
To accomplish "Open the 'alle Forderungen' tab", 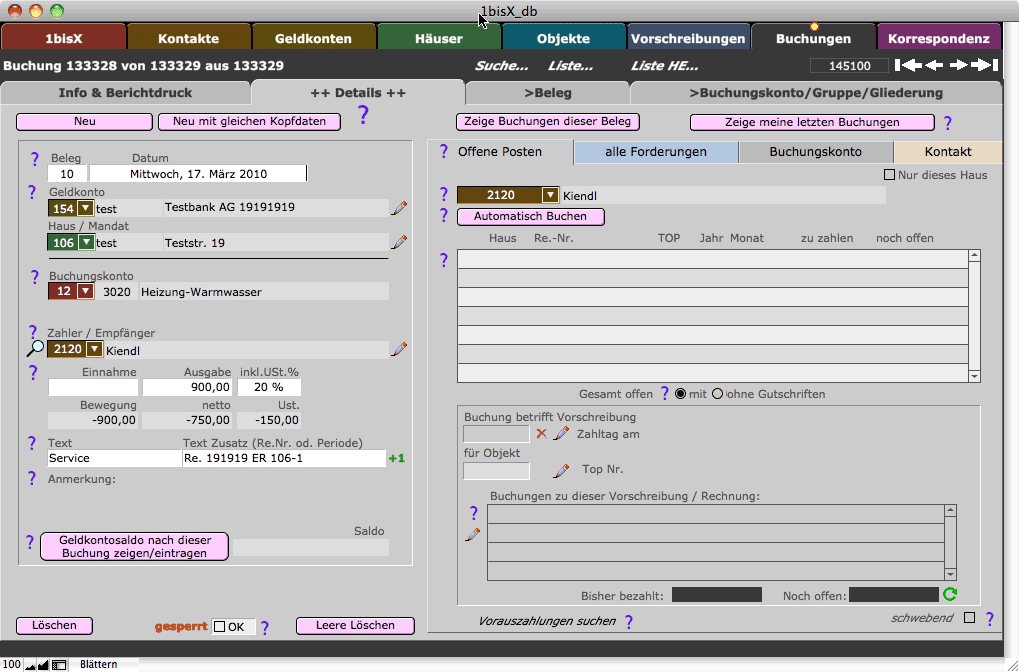I will click(x=655, y=152).
